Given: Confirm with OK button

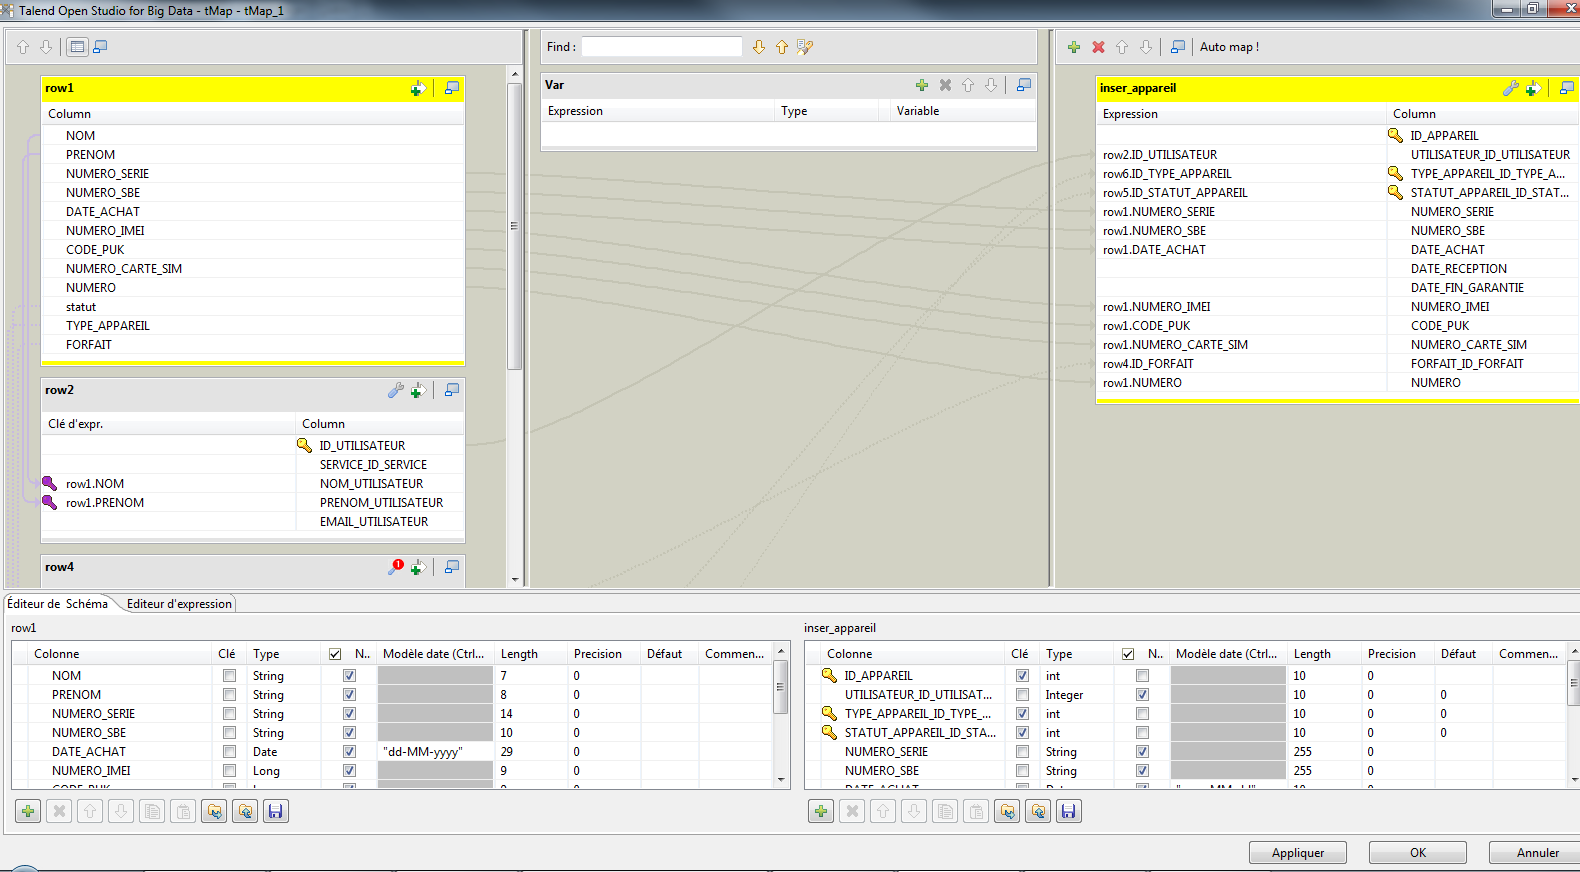Looking at the screenshot, I should click(1418, 853).
